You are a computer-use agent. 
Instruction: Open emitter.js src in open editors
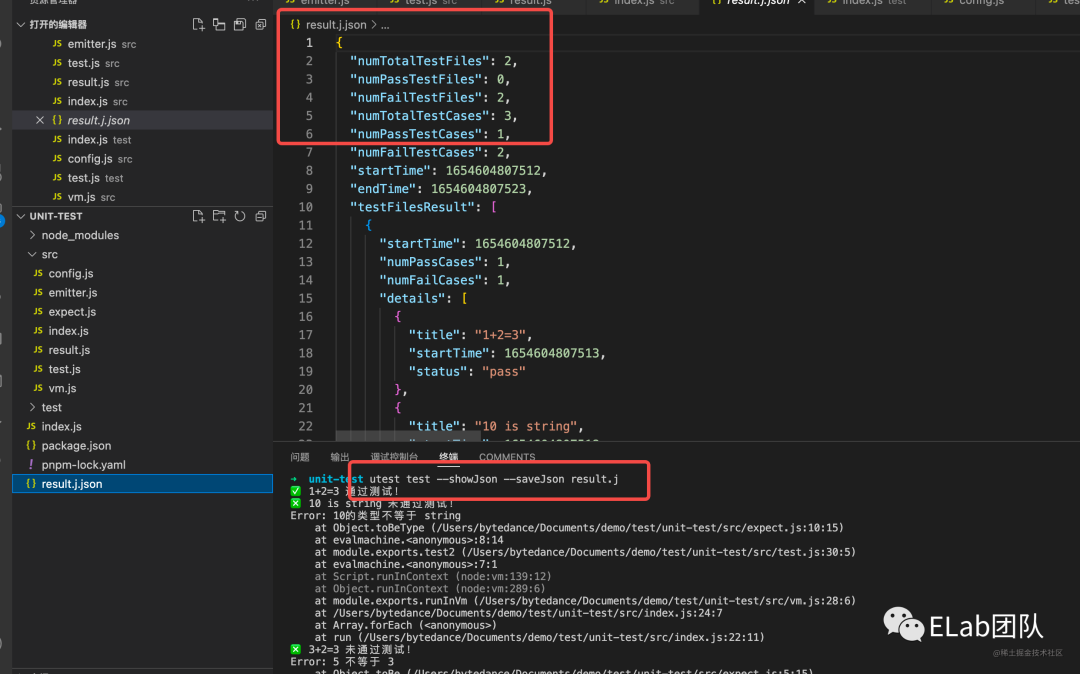[x=143, y=44]
